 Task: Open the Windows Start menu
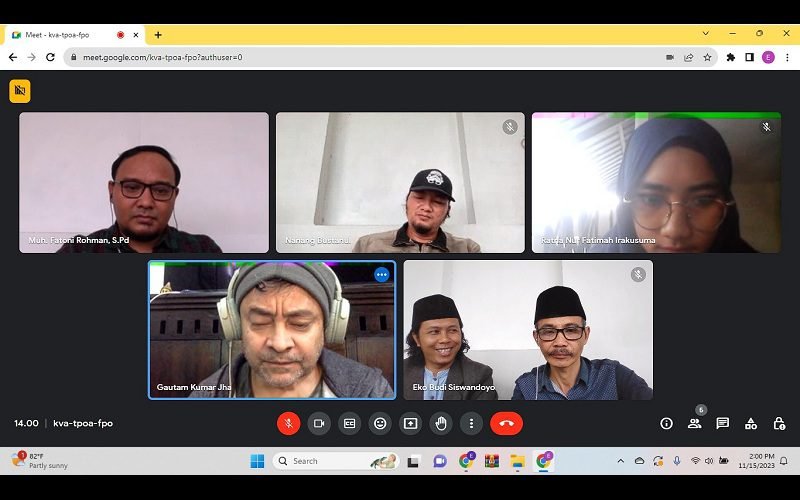pos(257,461)
